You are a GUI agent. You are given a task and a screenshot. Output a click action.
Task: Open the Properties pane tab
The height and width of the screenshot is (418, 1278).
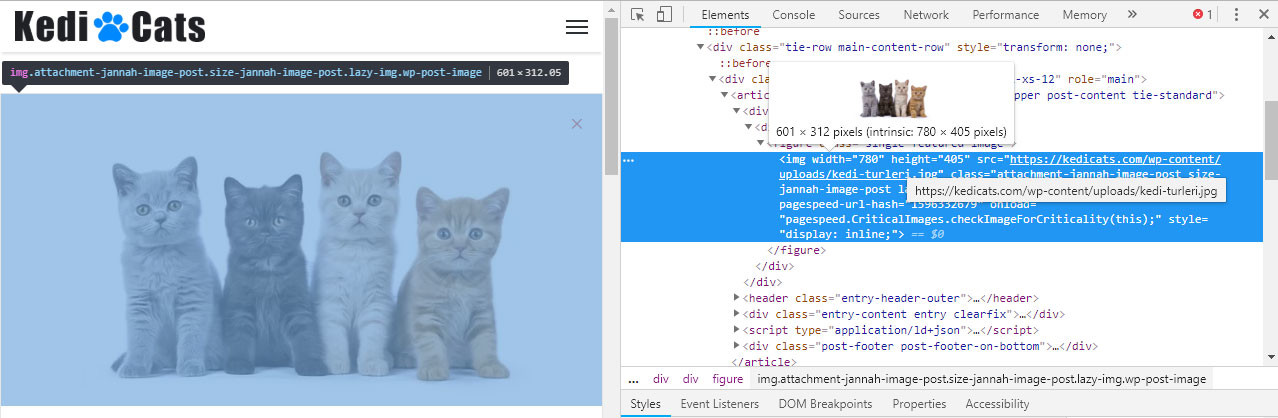coord(919,404)
